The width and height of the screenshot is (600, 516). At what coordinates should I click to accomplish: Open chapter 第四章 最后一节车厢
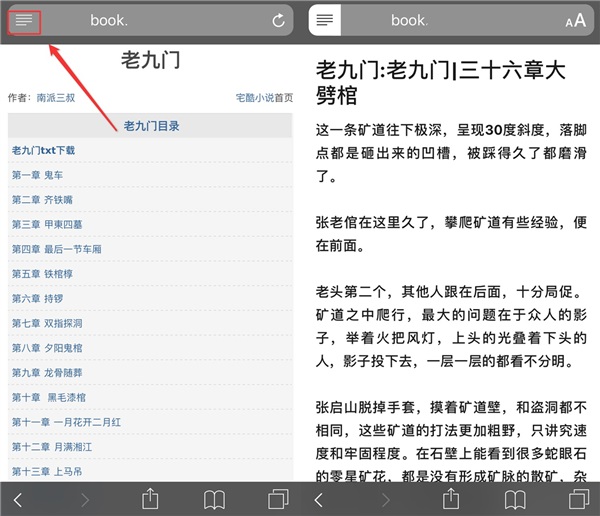(x=56, y=249)
